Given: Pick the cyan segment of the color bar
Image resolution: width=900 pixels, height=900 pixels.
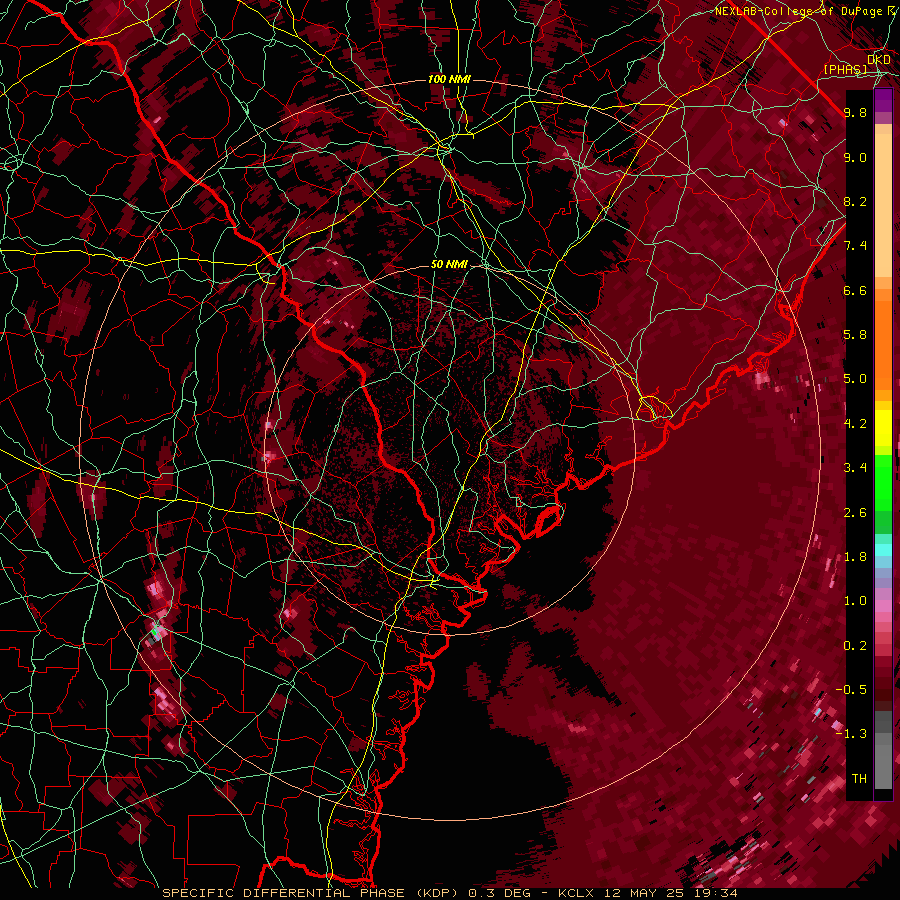Looking at the screenshot, I should (883, 550).
